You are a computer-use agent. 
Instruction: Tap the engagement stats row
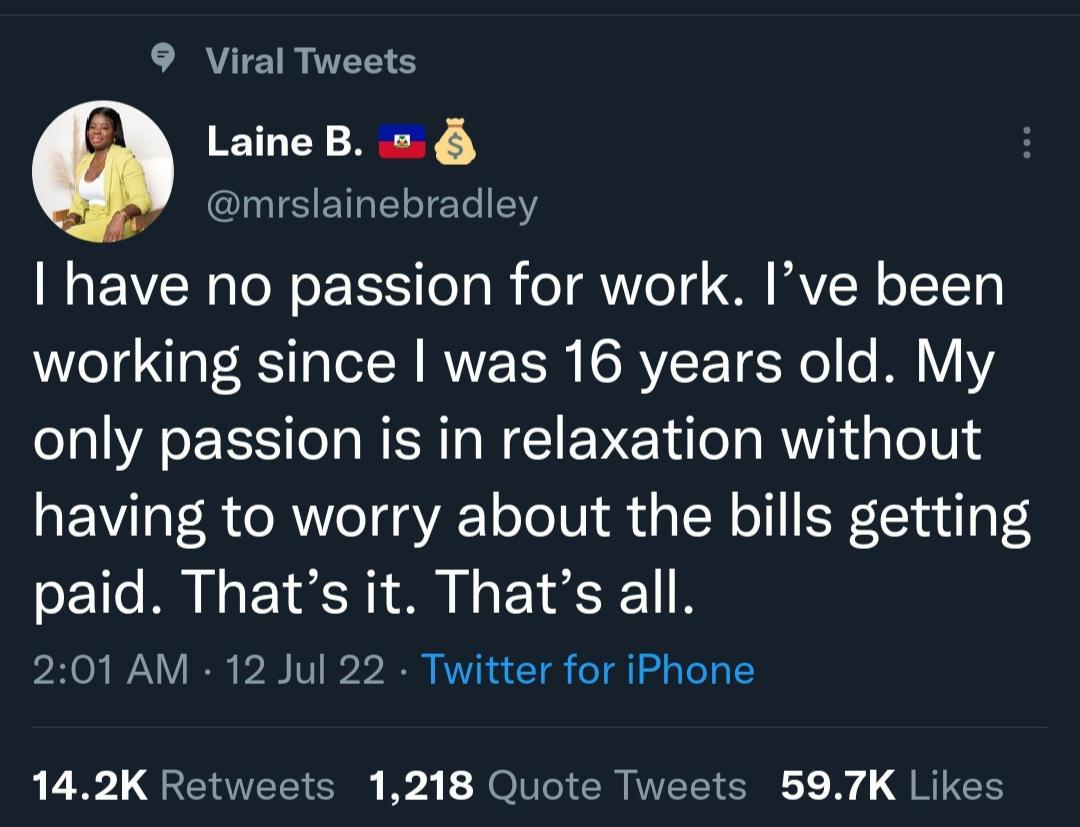540,785
